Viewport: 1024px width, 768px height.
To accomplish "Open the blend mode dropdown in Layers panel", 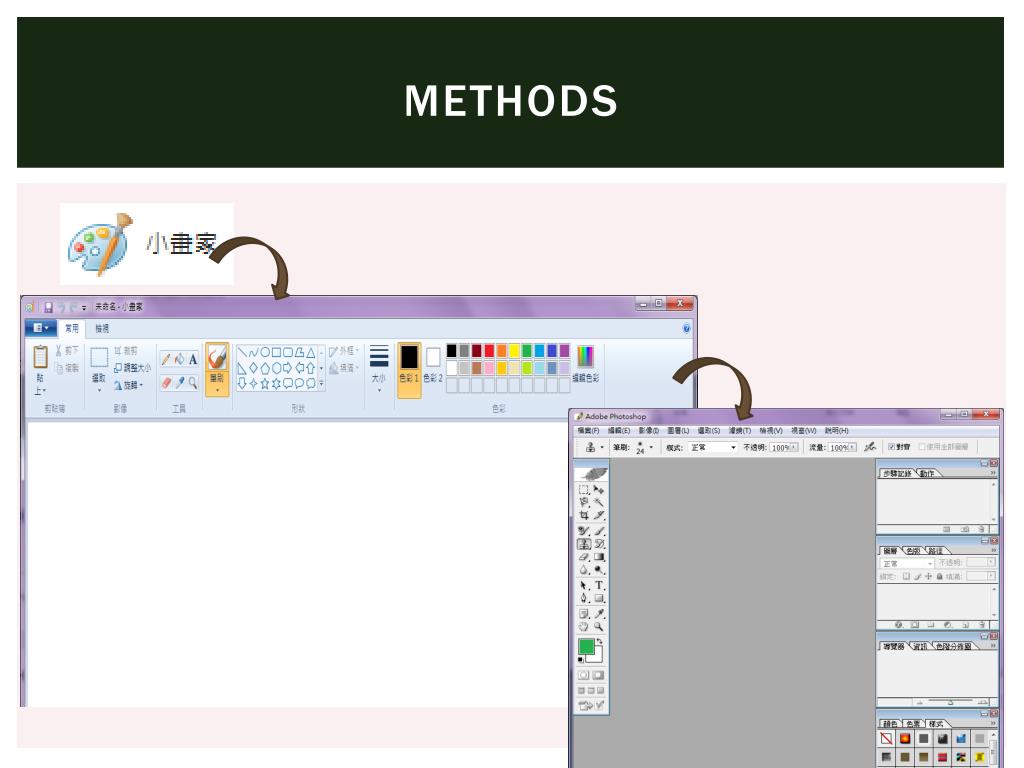I will pyautogui.click(x=907, y=563).
